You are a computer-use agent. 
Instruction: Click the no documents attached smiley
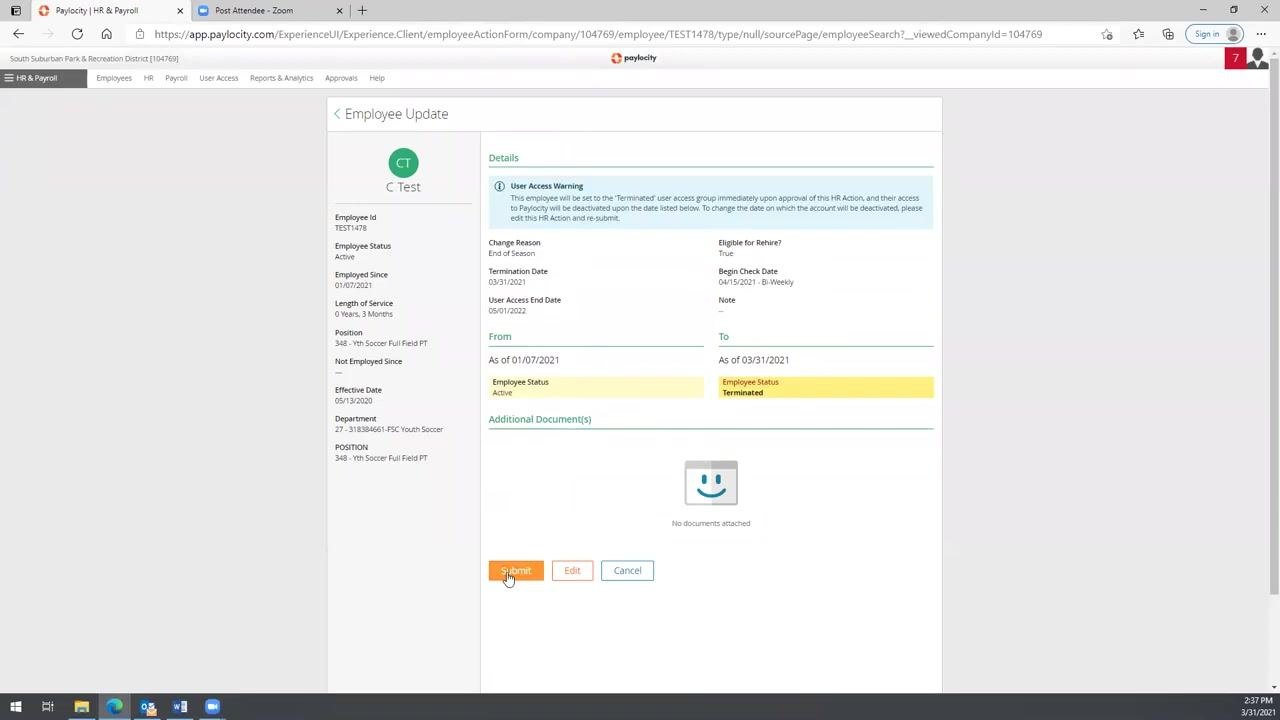(x=711, y=483)
